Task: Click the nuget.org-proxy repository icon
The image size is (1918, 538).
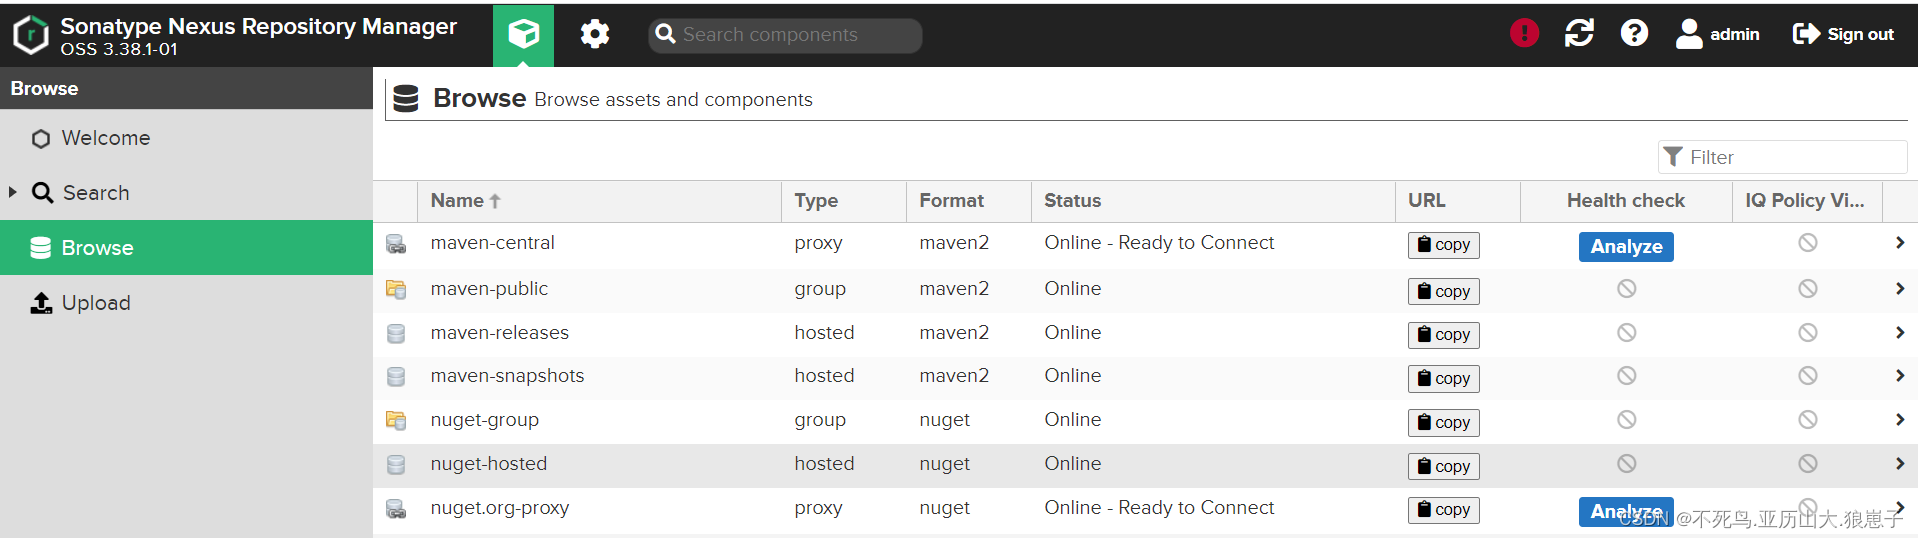Action: pos(396,509)
